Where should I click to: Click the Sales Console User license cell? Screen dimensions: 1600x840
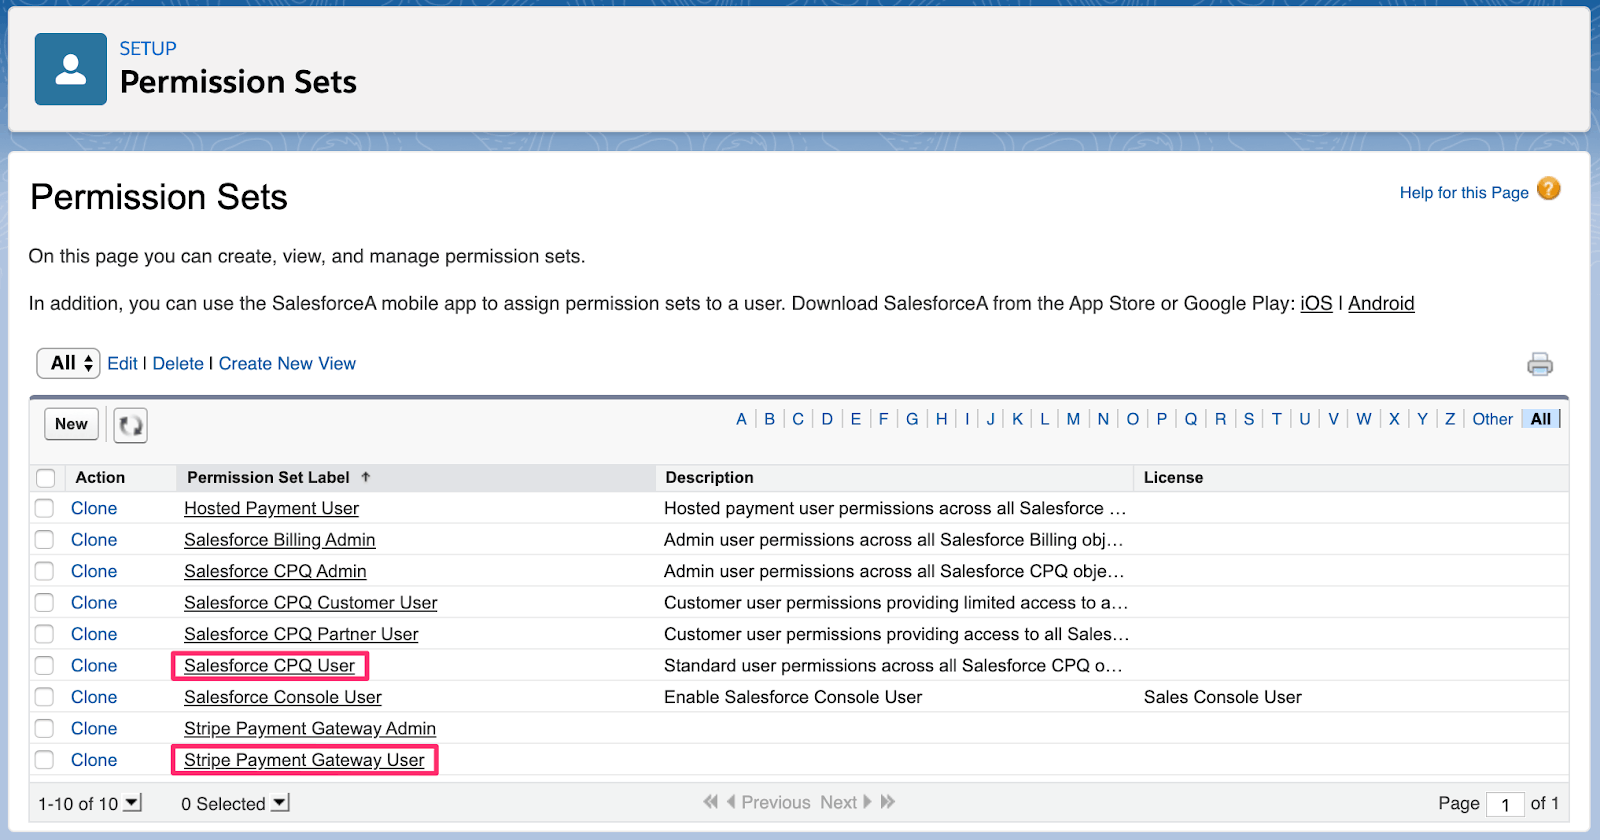pos(1223,697)
